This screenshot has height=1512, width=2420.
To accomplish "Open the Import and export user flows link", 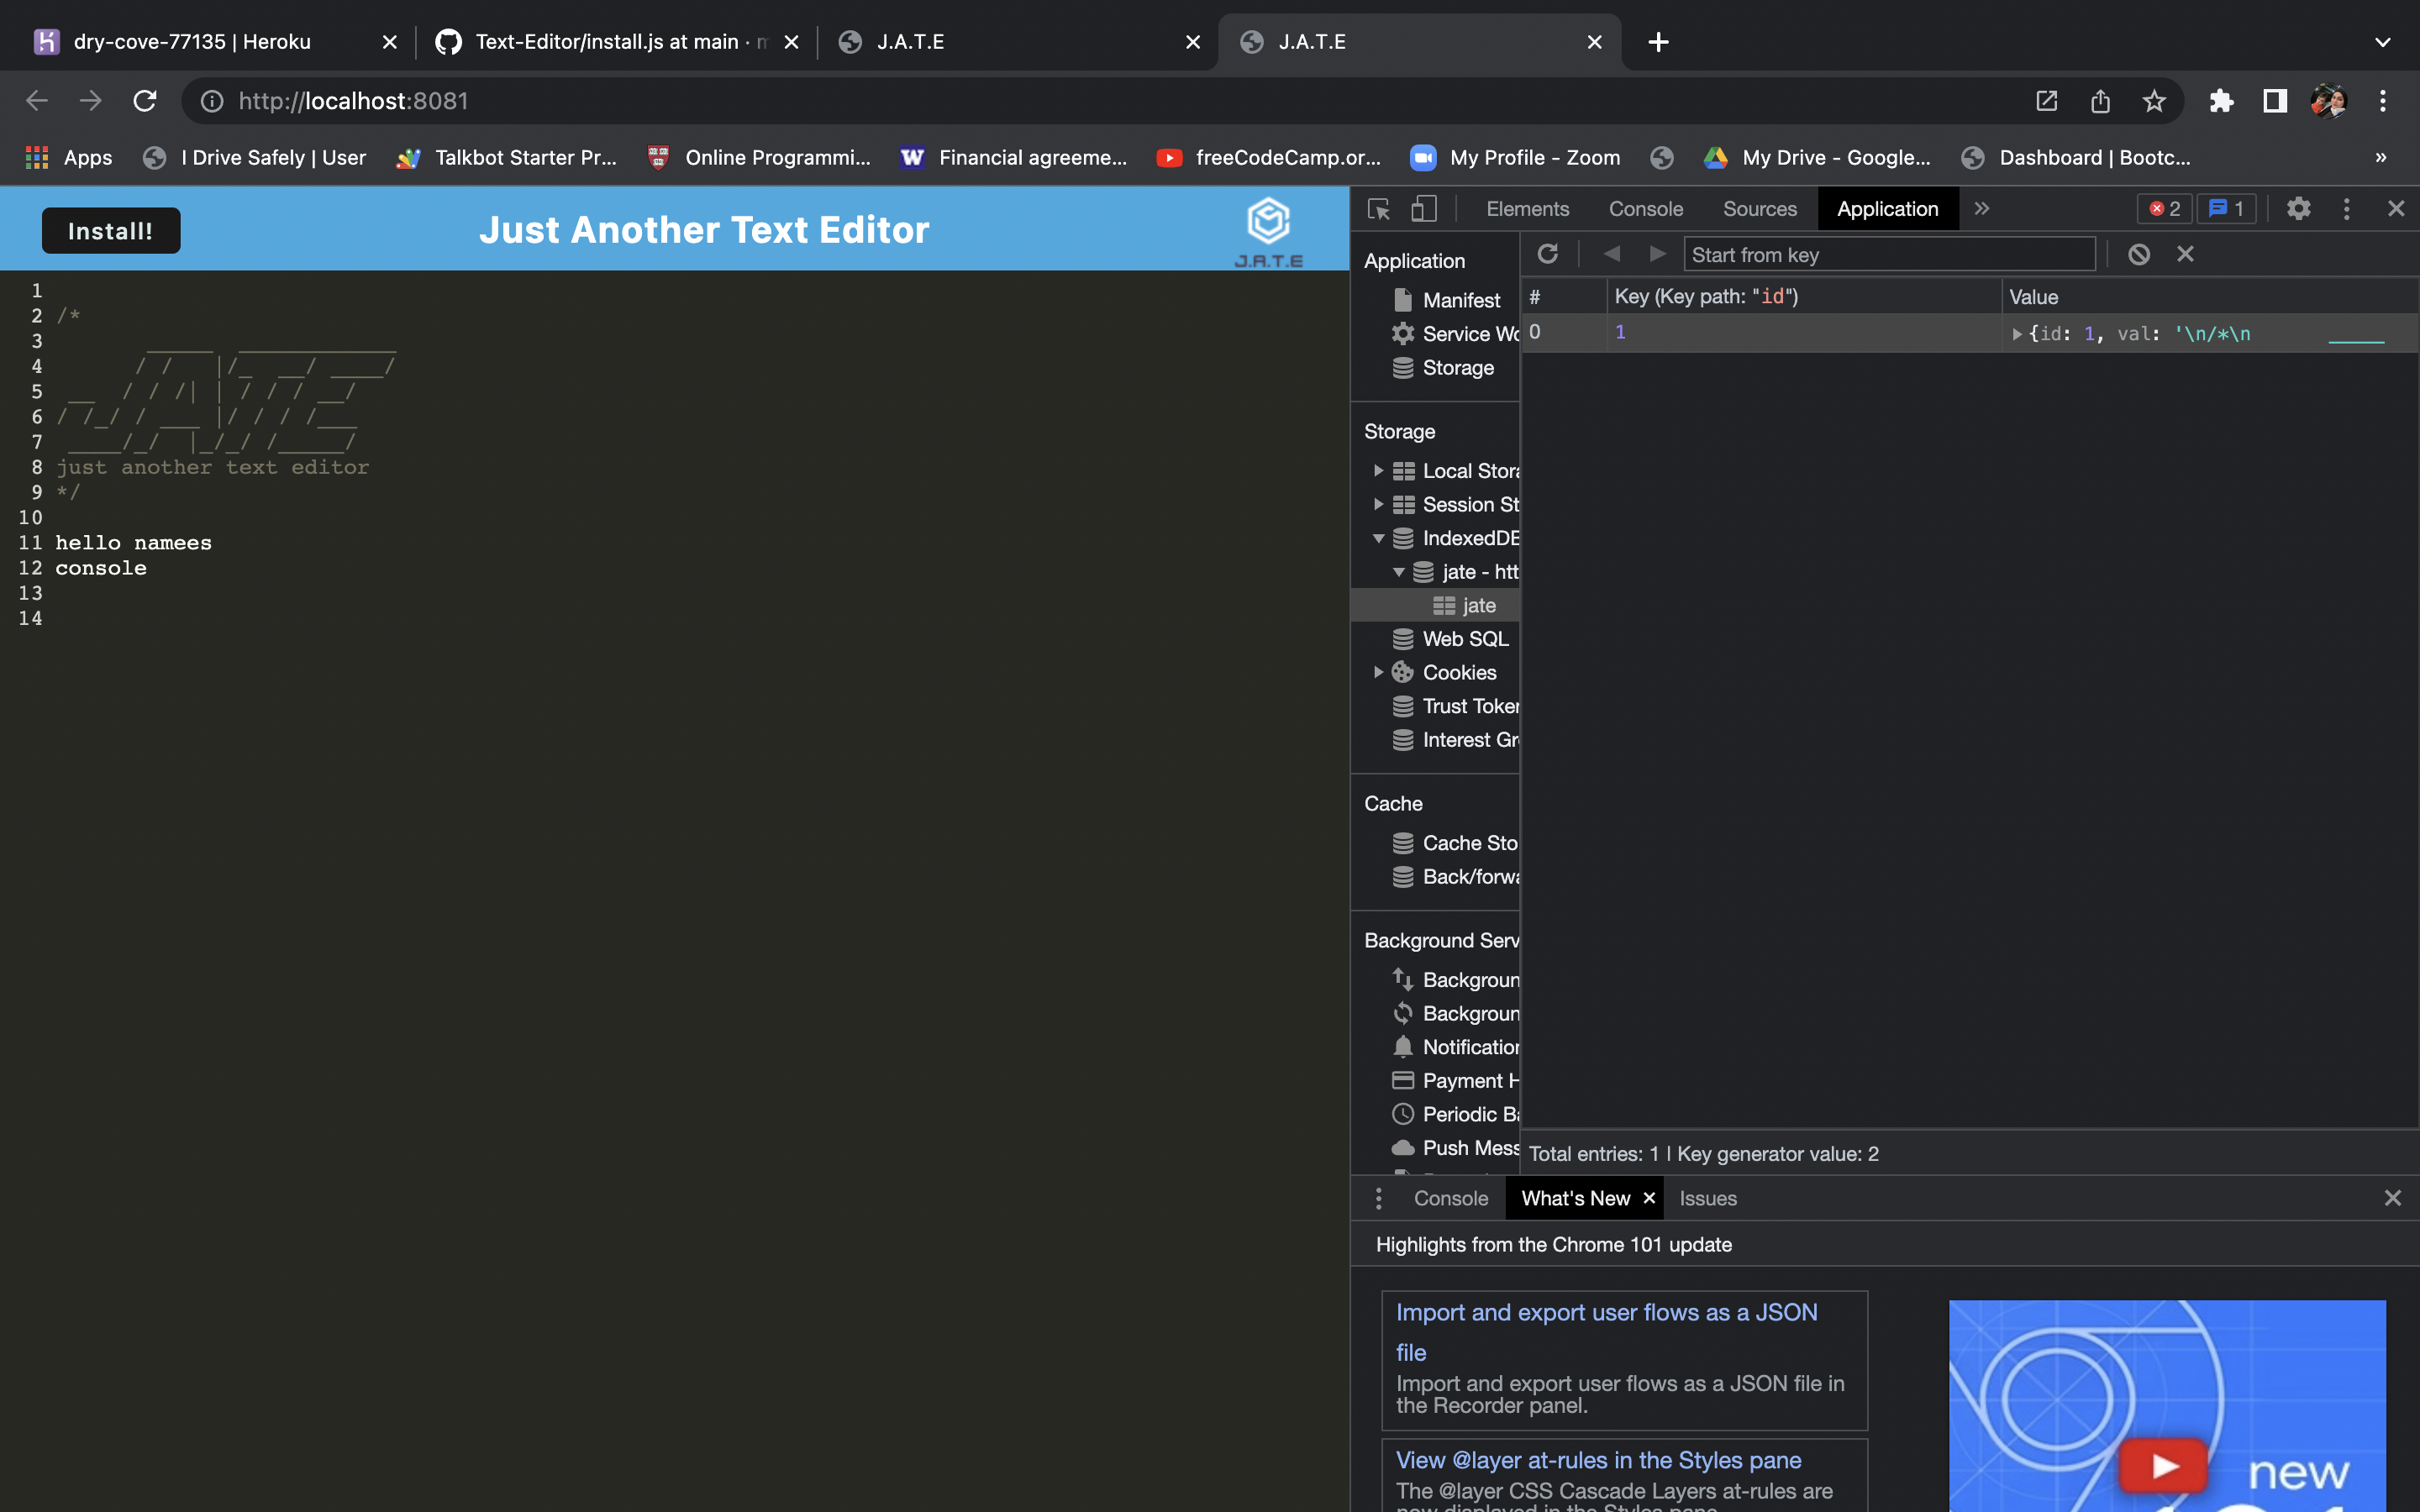I will pyautogui.click(x=1606, y=1332).
